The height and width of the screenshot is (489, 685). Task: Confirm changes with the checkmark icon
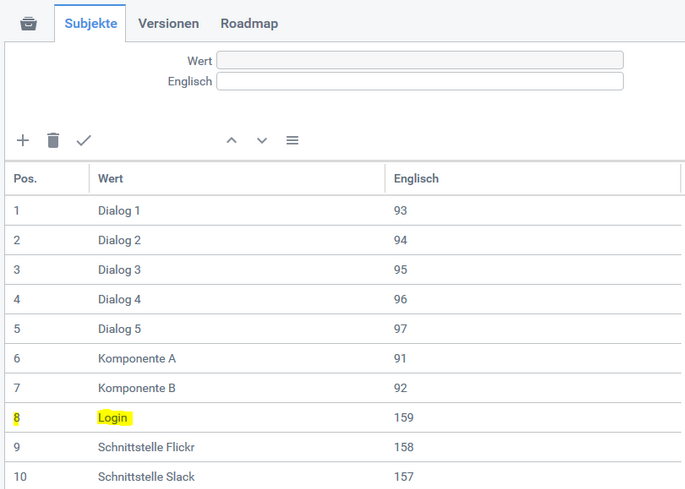[84, 140]
